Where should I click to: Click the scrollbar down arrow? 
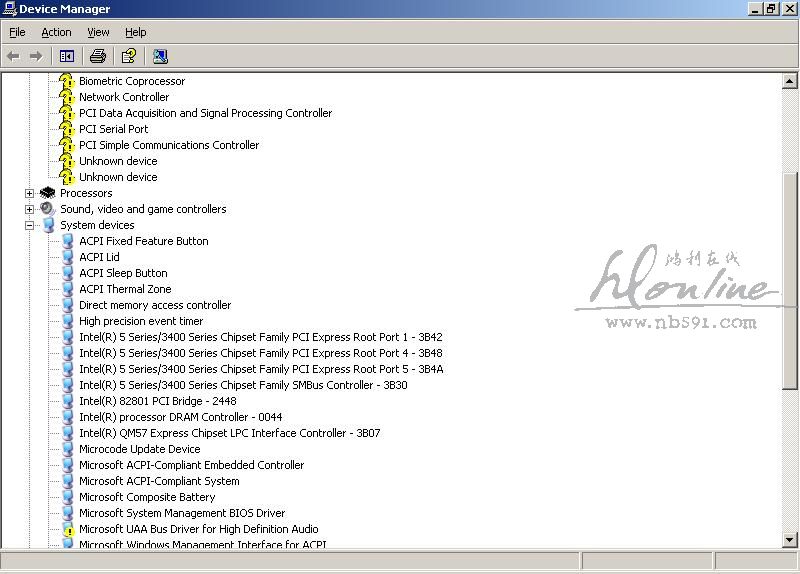(790, 540)
